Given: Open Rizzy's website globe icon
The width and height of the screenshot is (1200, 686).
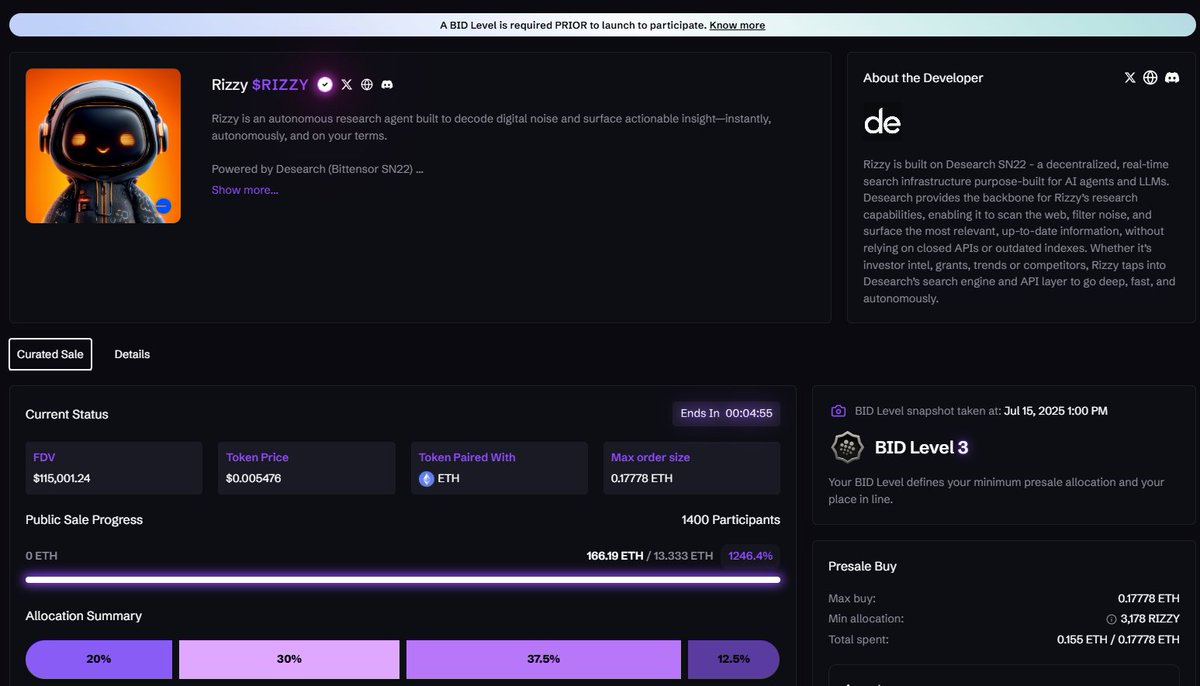Looking at the screenshot, I should pos(367,85).
